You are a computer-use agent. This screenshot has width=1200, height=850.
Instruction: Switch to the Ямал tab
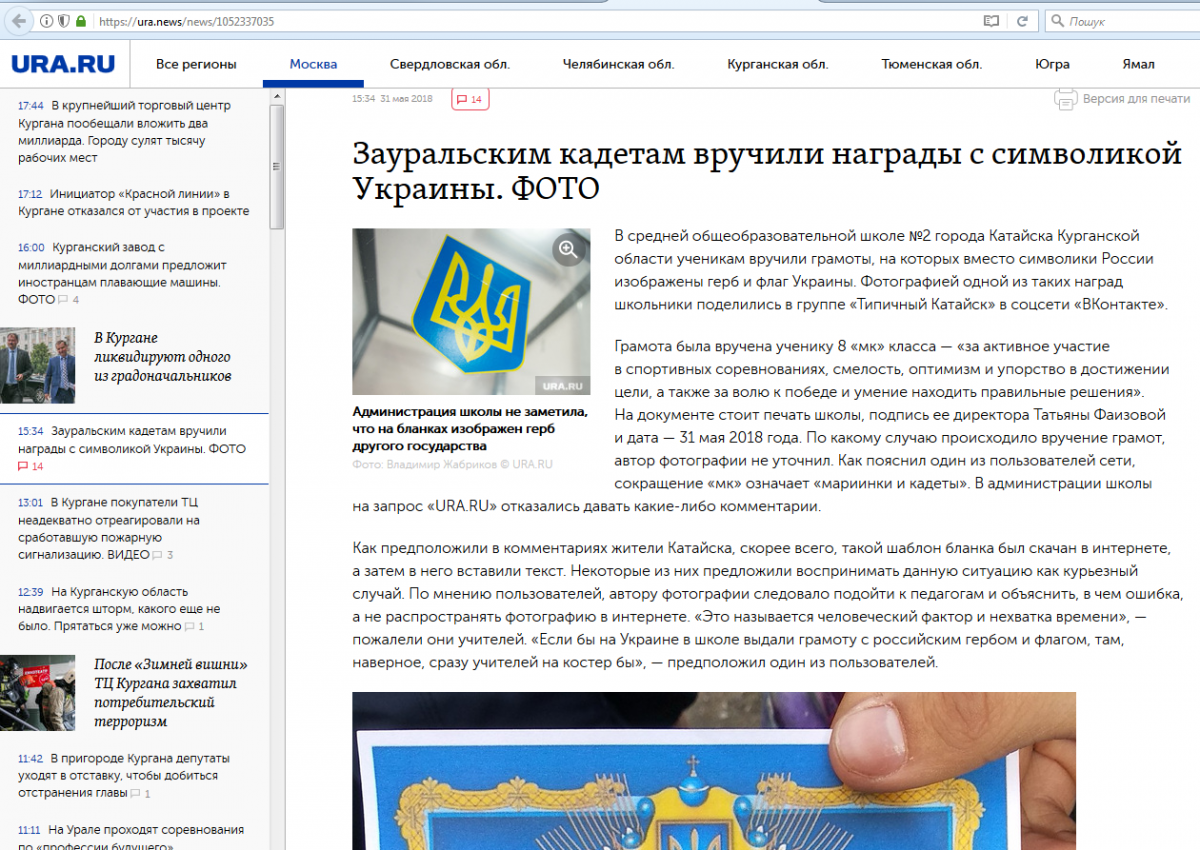pos(1138,64)
